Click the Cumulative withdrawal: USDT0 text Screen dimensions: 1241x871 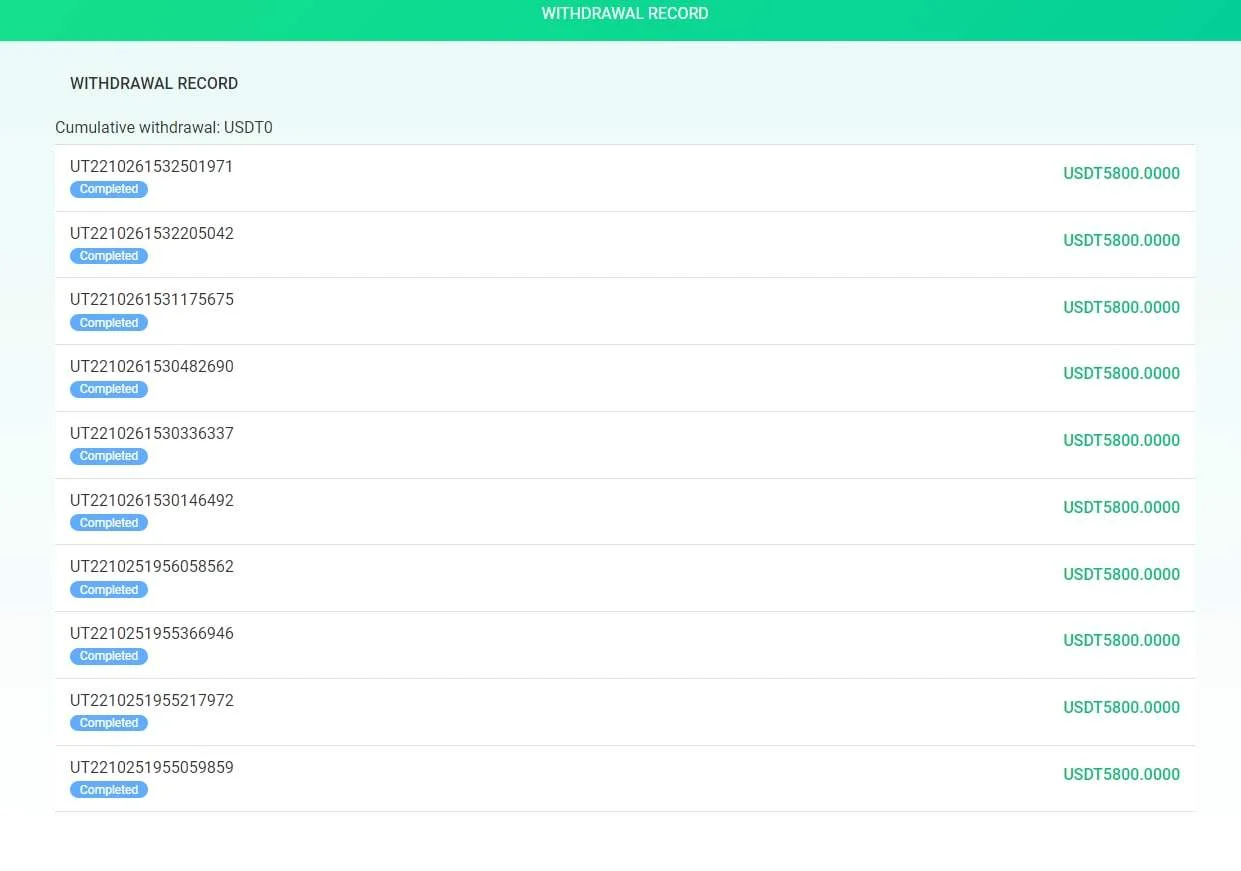point(164,128)
